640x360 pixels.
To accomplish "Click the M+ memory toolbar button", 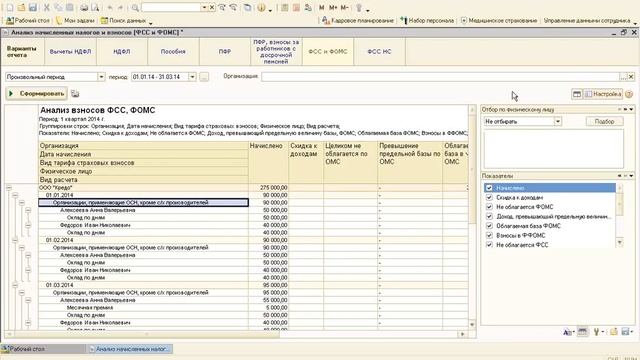I will point(333,7).
